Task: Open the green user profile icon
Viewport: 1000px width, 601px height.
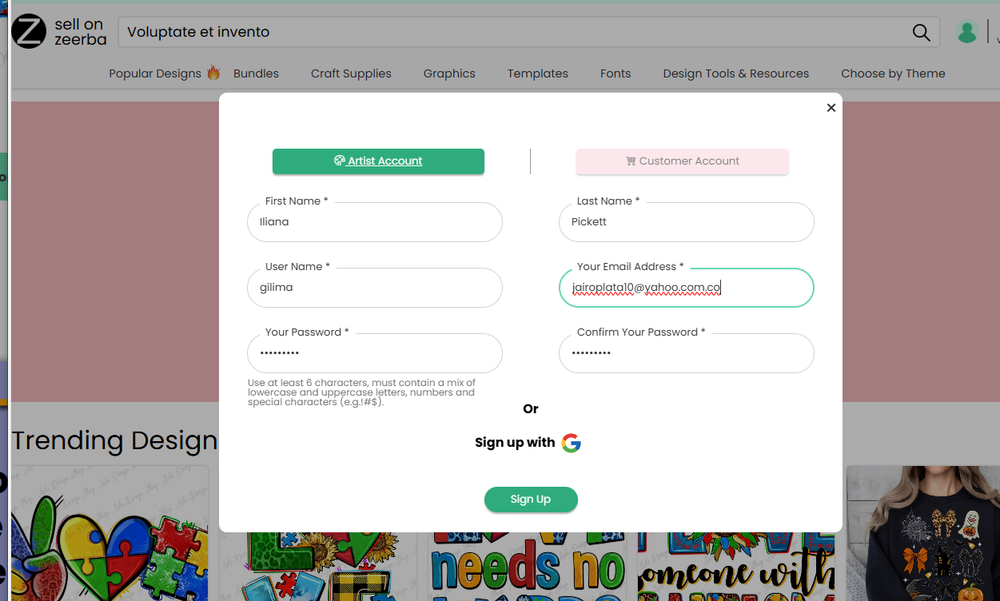Action: pos(967,32)
